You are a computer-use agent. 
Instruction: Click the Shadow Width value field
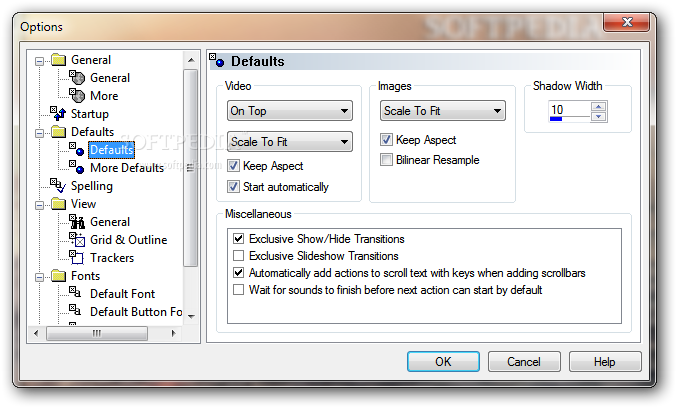pyautogui.click(x=569, y=111)
